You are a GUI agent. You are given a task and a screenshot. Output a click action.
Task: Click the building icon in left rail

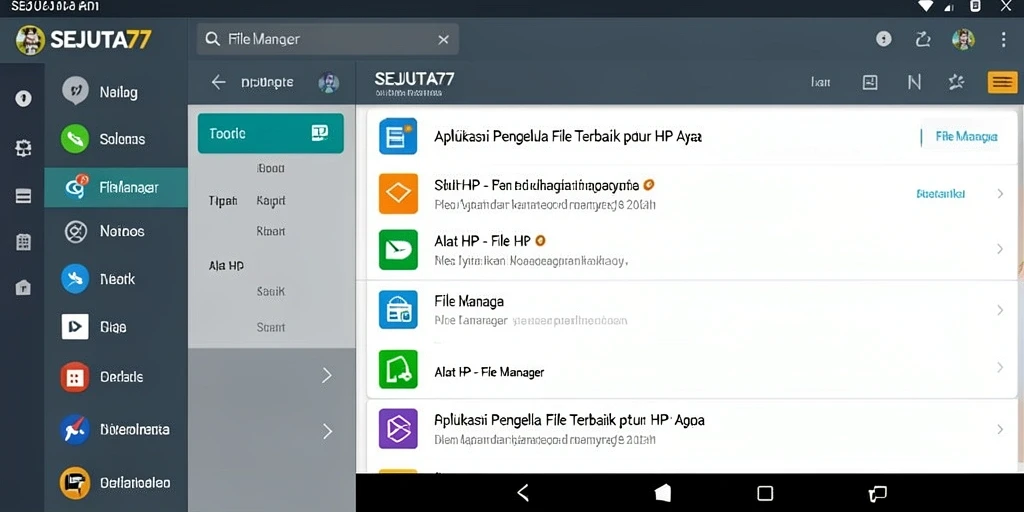click(23, 242)
